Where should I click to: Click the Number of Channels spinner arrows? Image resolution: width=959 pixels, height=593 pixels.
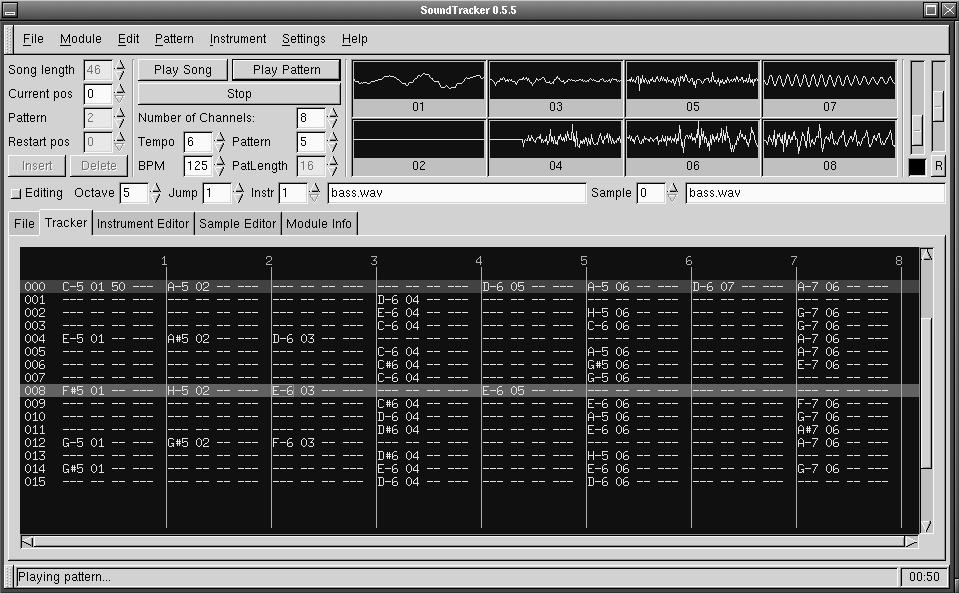pyautogui.click(x=333, y=118)
